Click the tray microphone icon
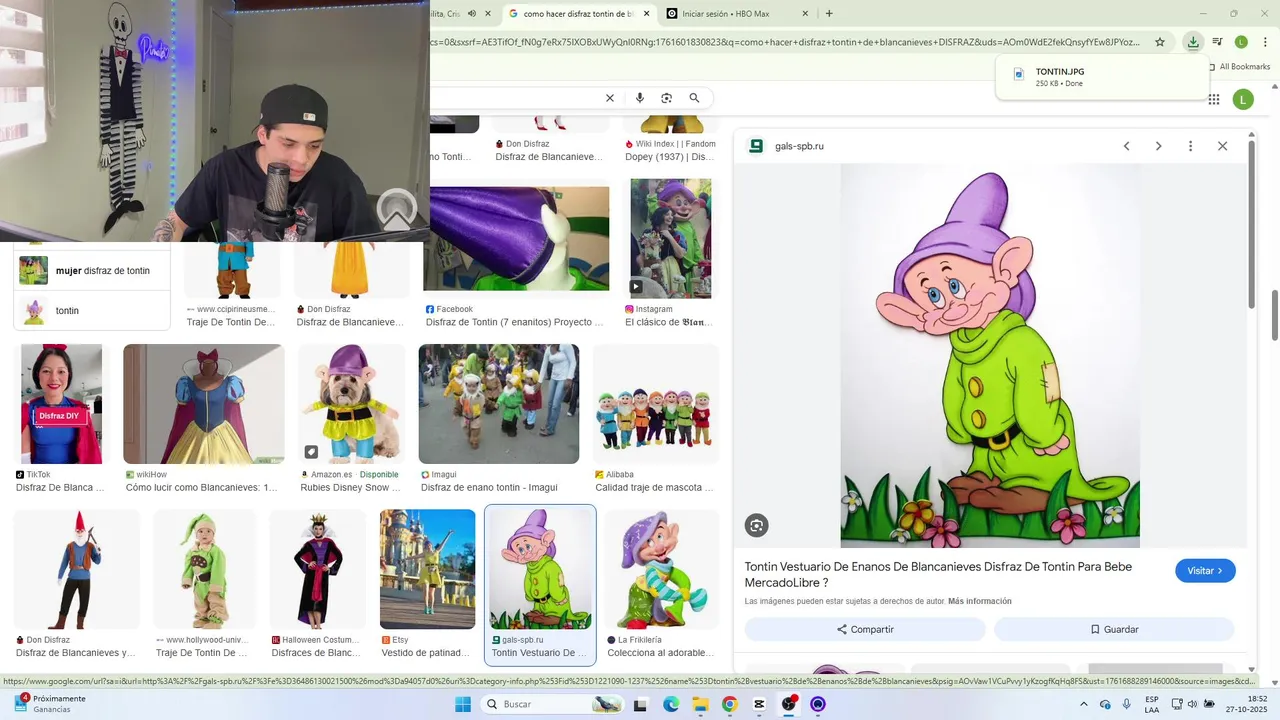 [1127, 704]
